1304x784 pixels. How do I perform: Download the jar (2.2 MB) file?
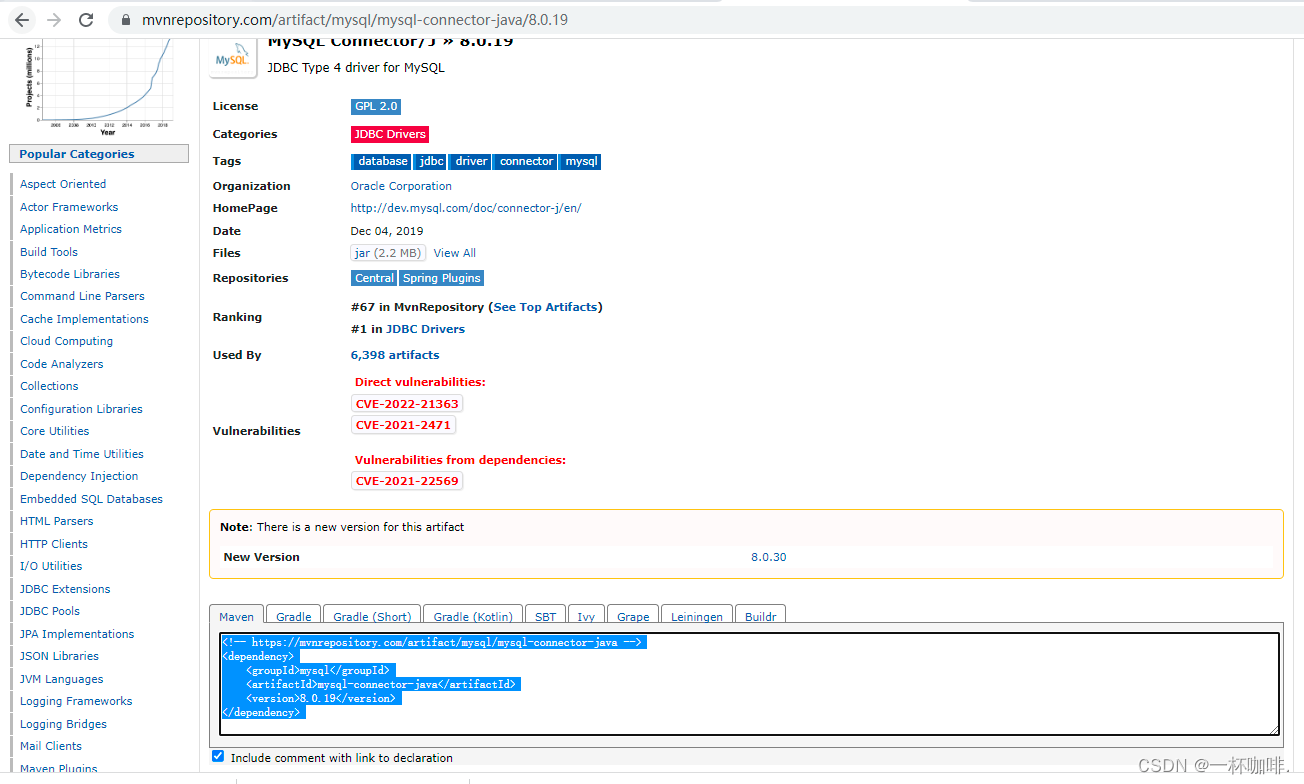click(x=388, y=253)
